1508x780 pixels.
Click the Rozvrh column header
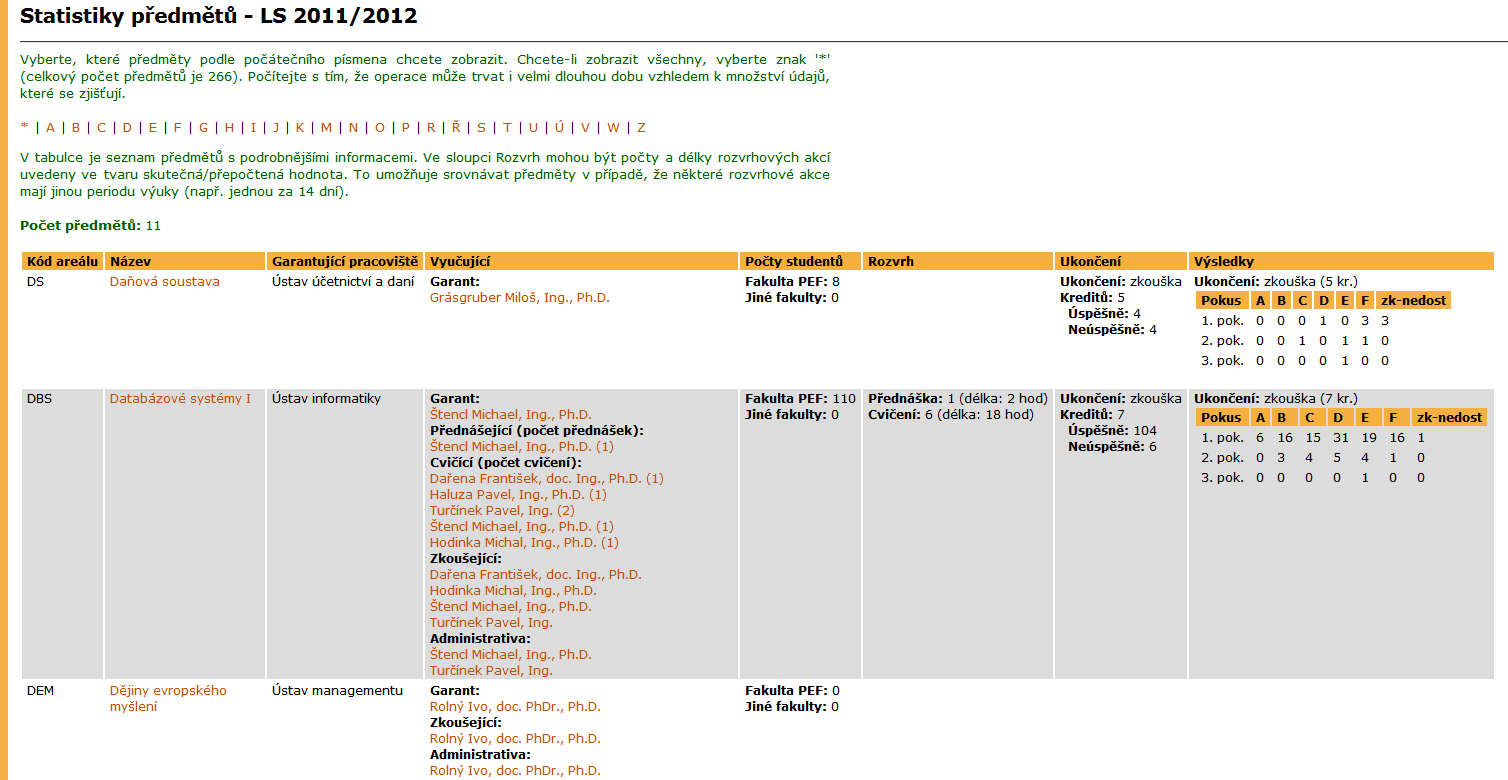pos(958,261)
